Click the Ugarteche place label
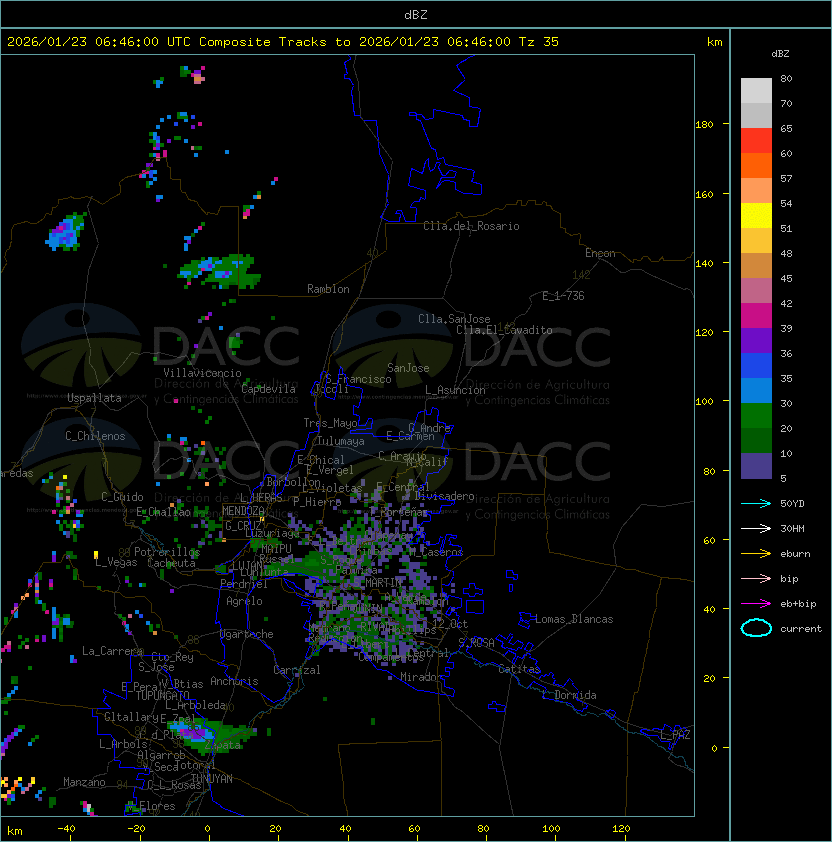The image size is (832, 842). click(247, 634)
